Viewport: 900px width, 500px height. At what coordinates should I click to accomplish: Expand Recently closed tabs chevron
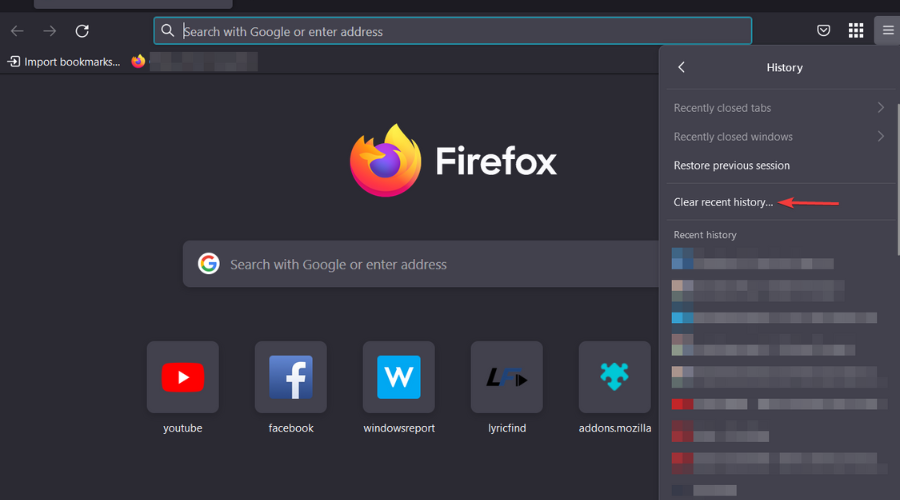880,107
